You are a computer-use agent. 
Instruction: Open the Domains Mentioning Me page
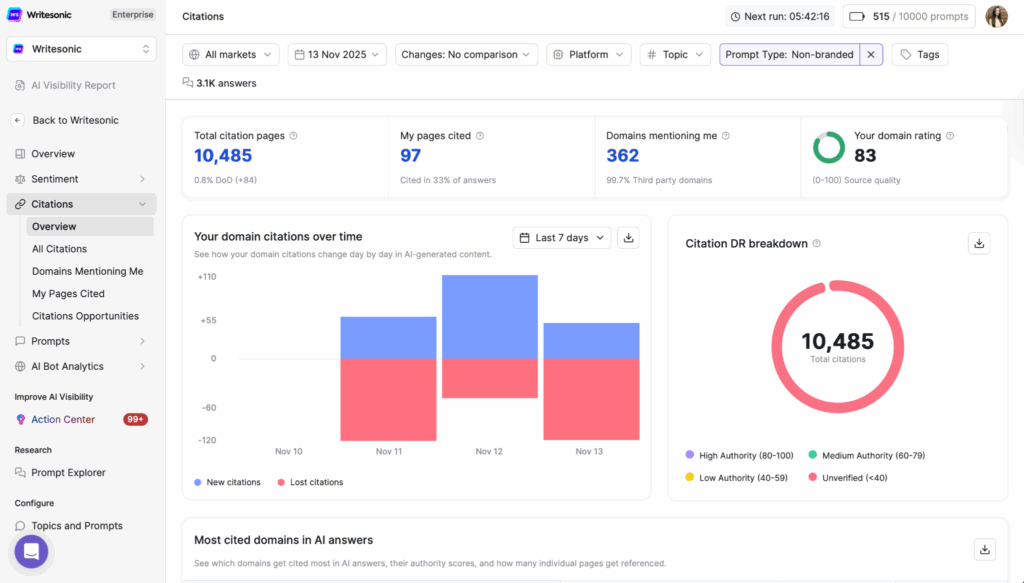[89, 271]
